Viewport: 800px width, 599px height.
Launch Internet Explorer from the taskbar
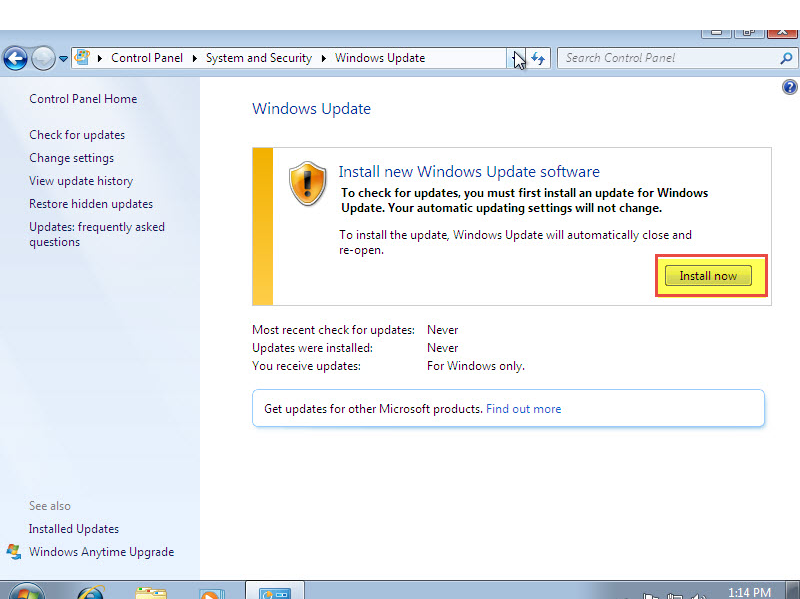[x=91, y=593]
